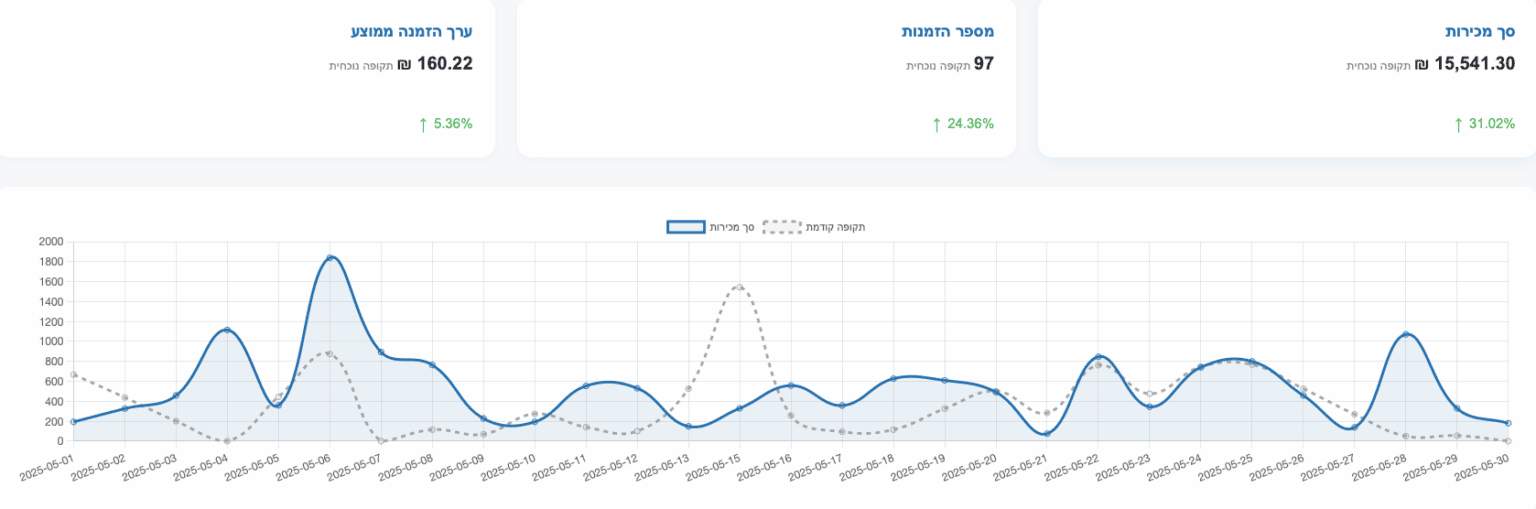This screenshot has width=1536, height=509.
Task: Select the blue data point on 2025-05-28
Action: pyautogui.click(x=1405, y=334)
